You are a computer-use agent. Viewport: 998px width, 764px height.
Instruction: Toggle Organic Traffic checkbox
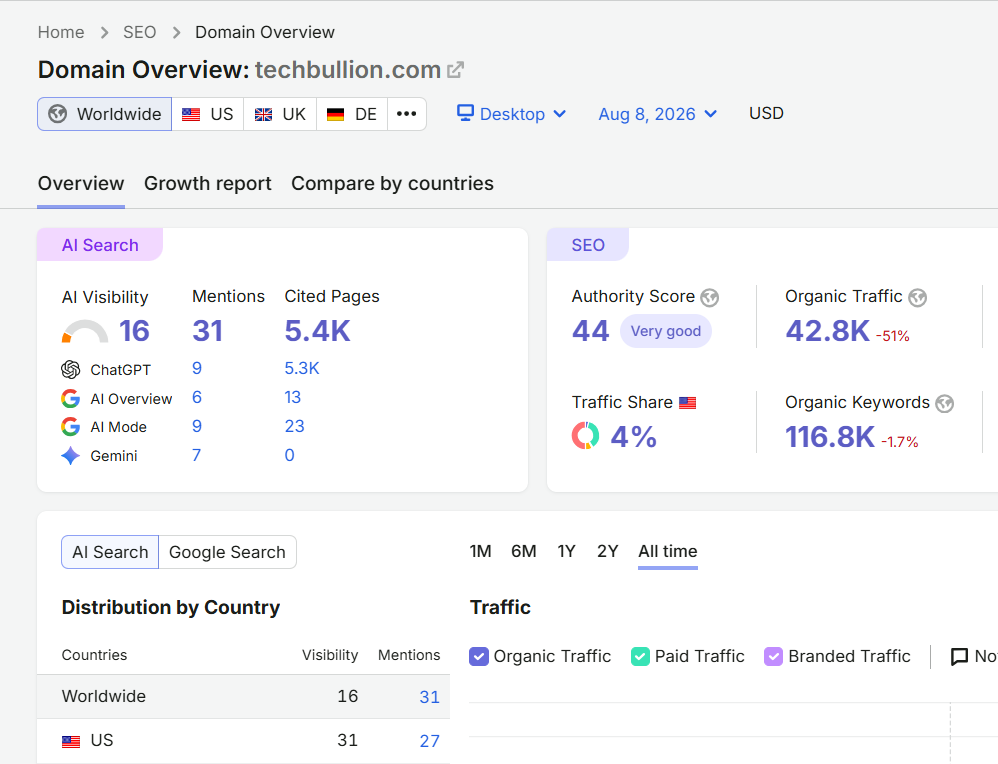479,656
